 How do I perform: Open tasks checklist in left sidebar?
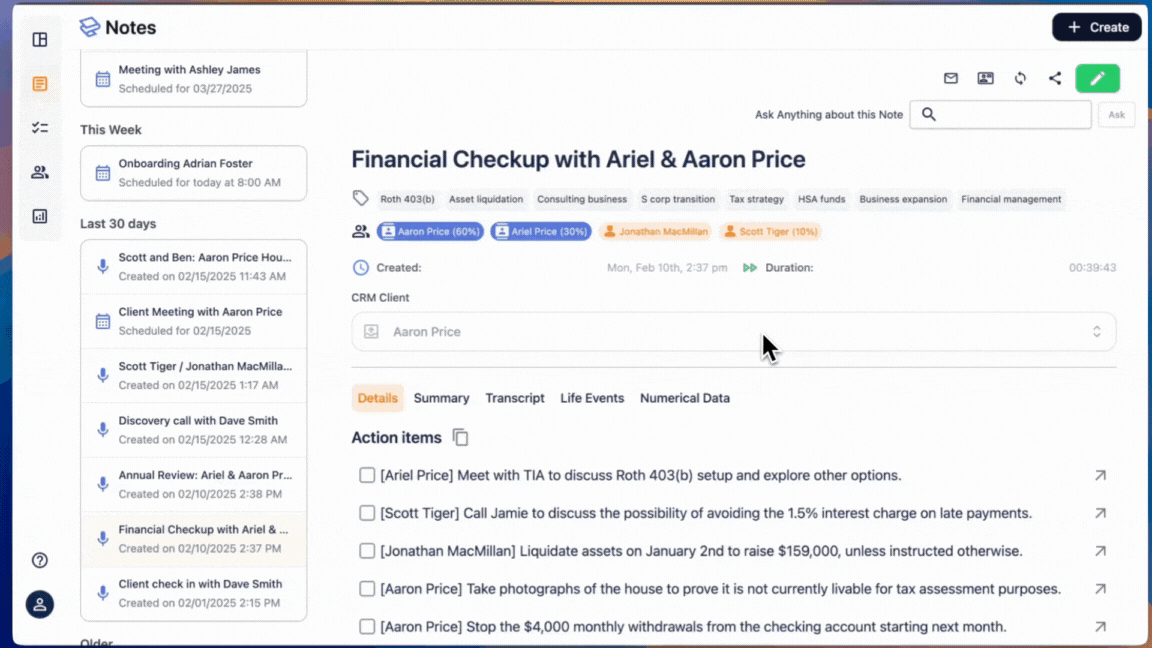pyautogui.click(x=40, y=128)
